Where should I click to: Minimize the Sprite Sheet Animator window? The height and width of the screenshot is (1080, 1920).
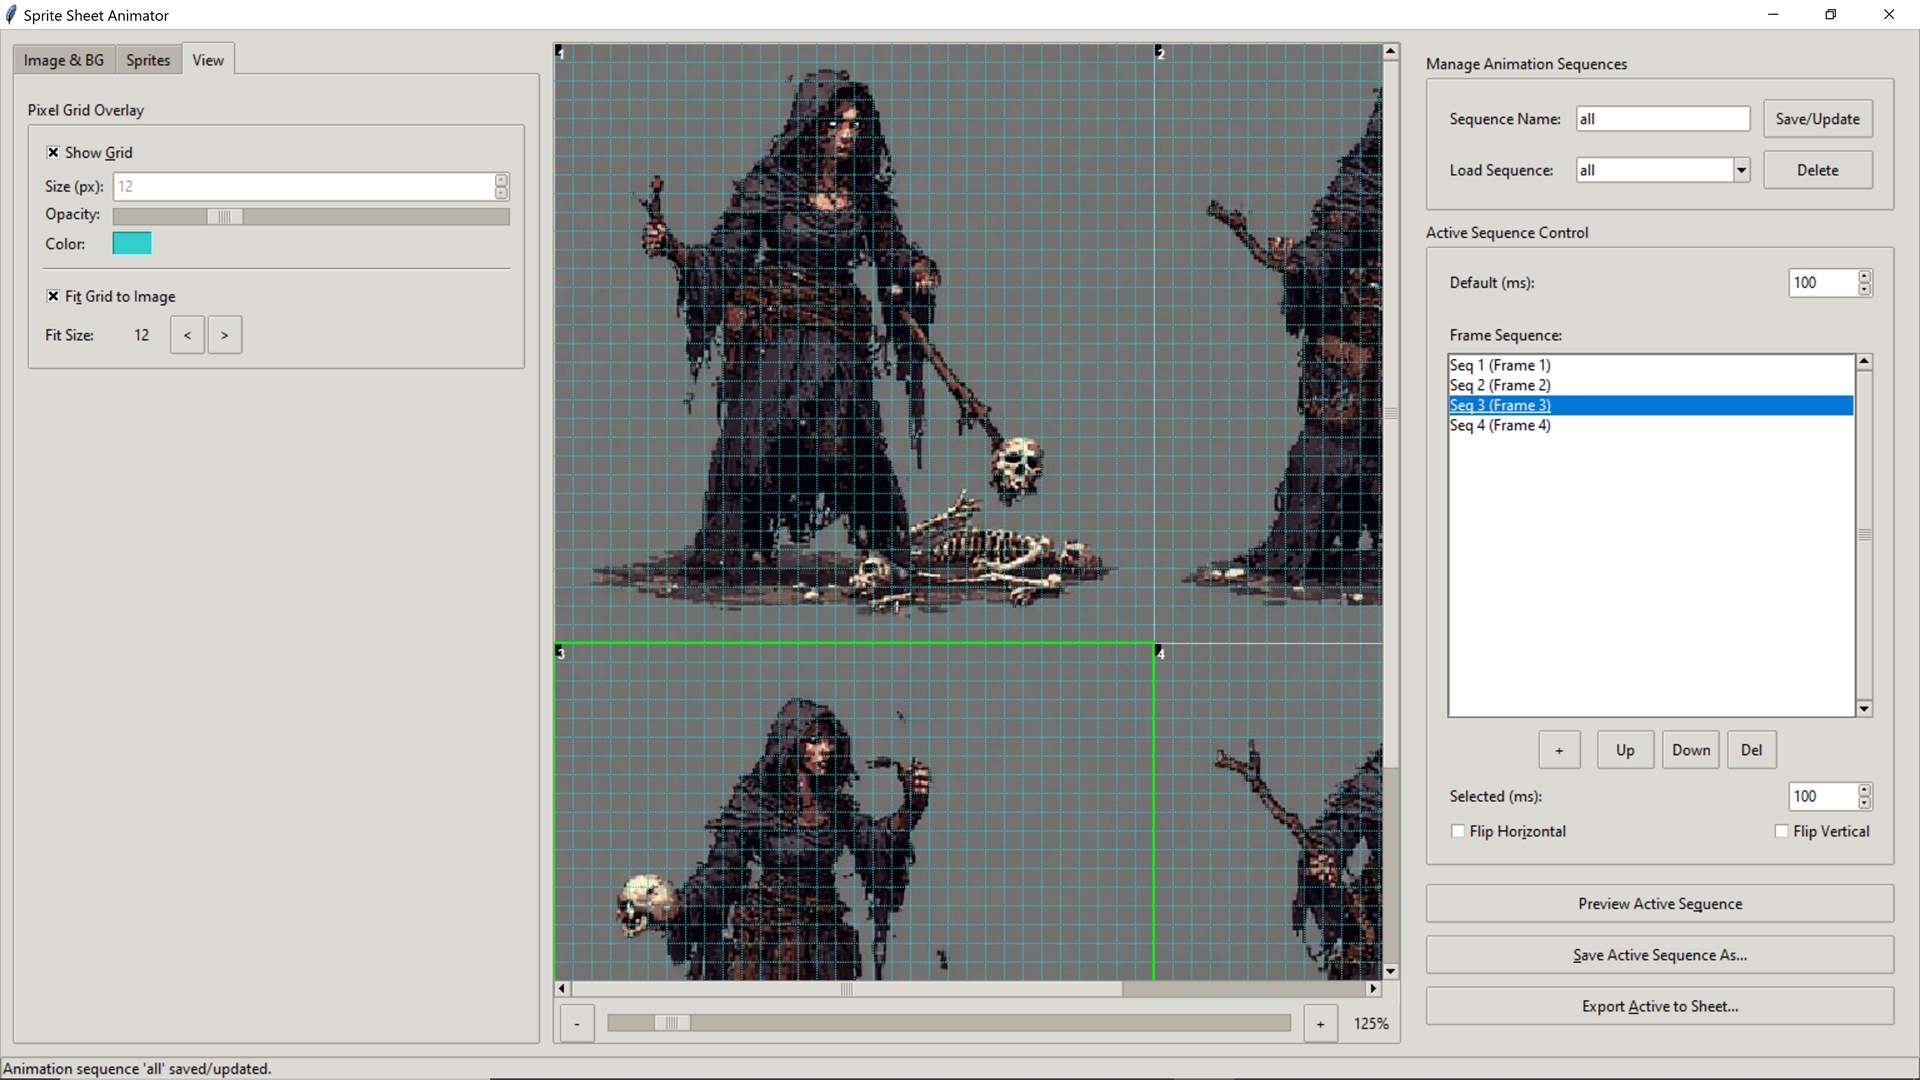[x=1773, y=15]
